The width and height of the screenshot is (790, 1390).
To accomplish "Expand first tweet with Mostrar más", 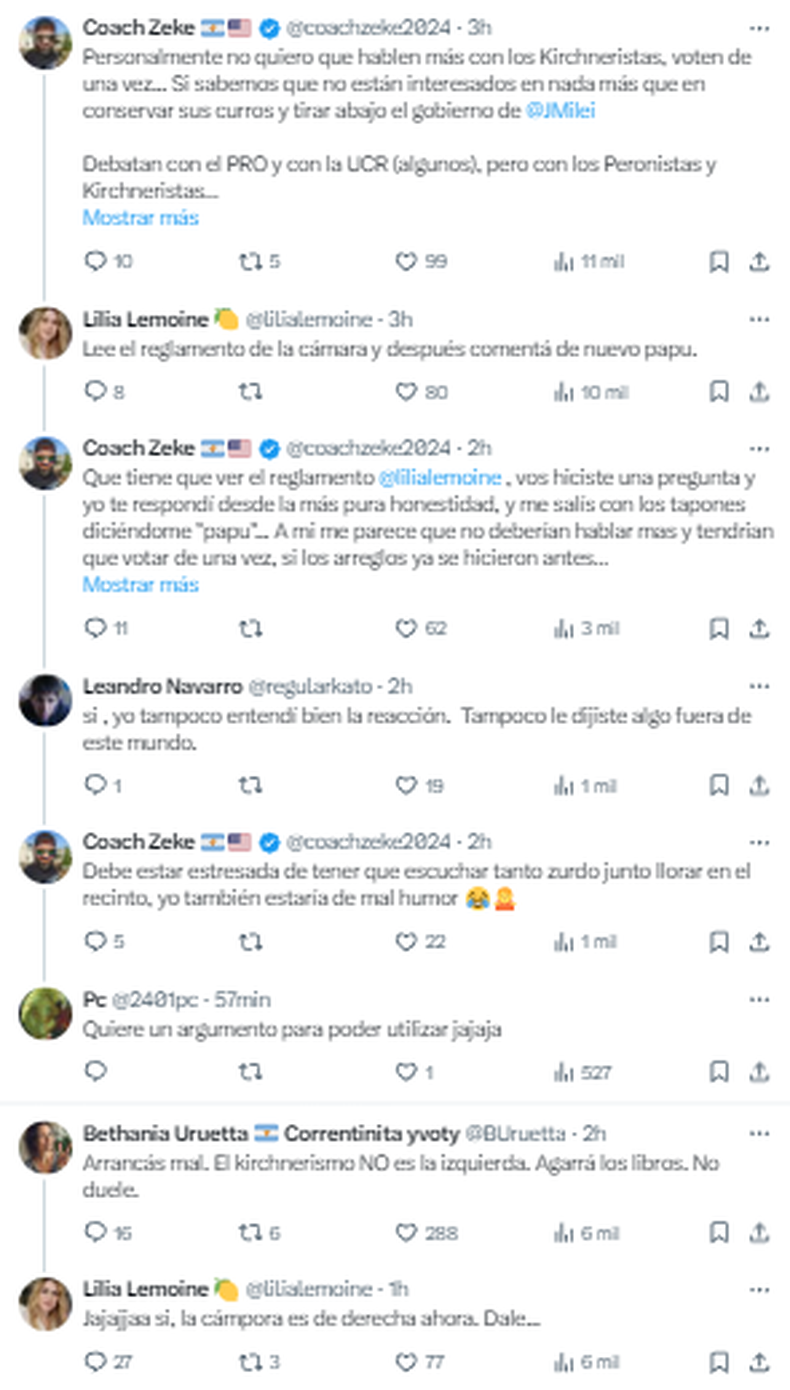I will pos(140,218).
